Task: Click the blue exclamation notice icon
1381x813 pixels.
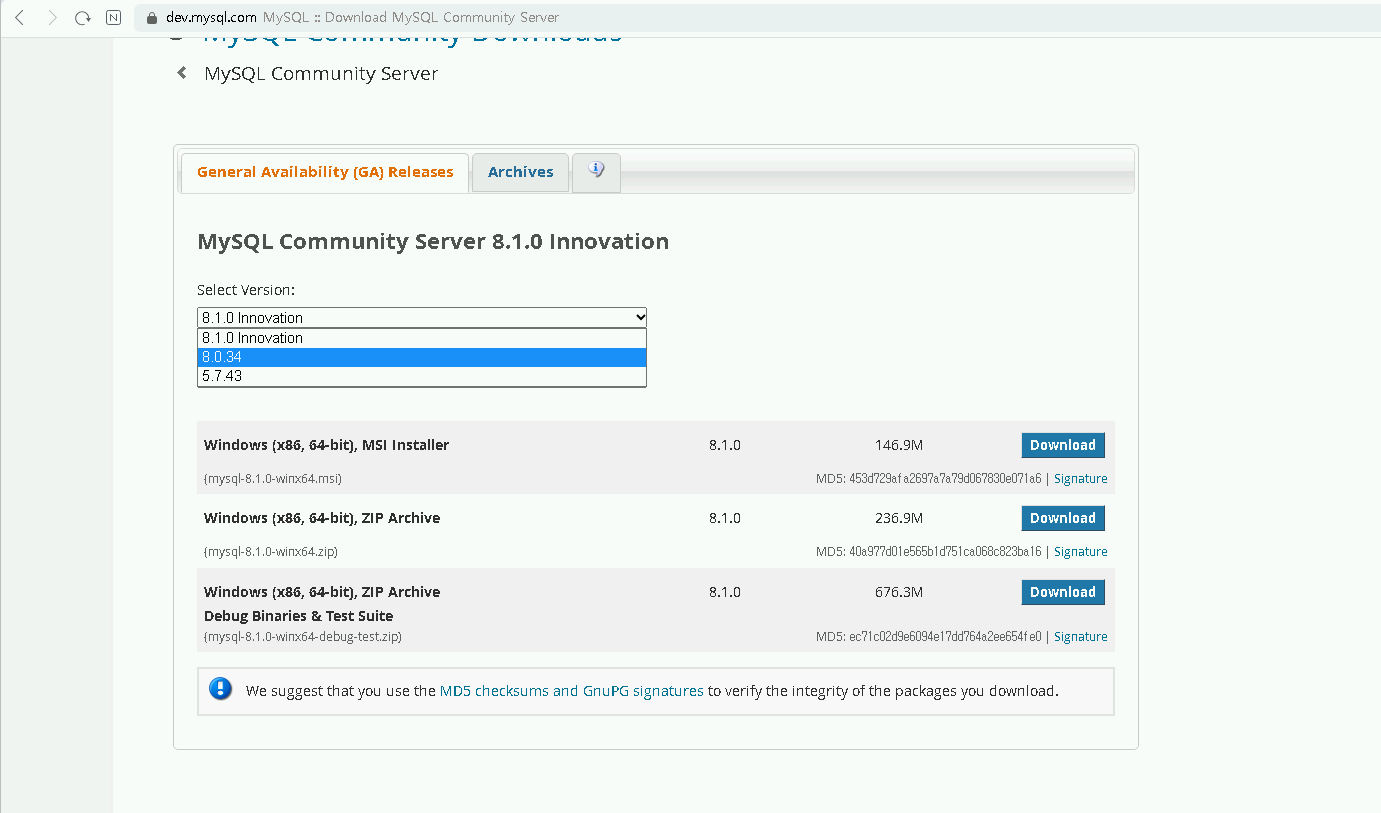Action: pos(220,689)
